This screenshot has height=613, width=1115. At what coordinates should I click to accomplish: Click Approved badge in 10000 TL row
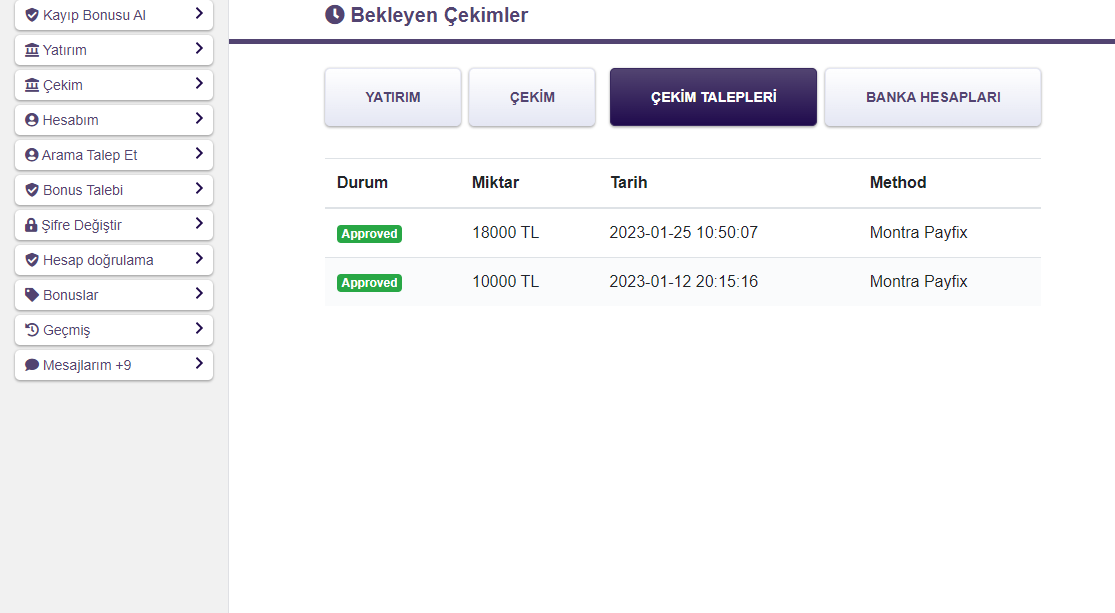tap(369, 282)
